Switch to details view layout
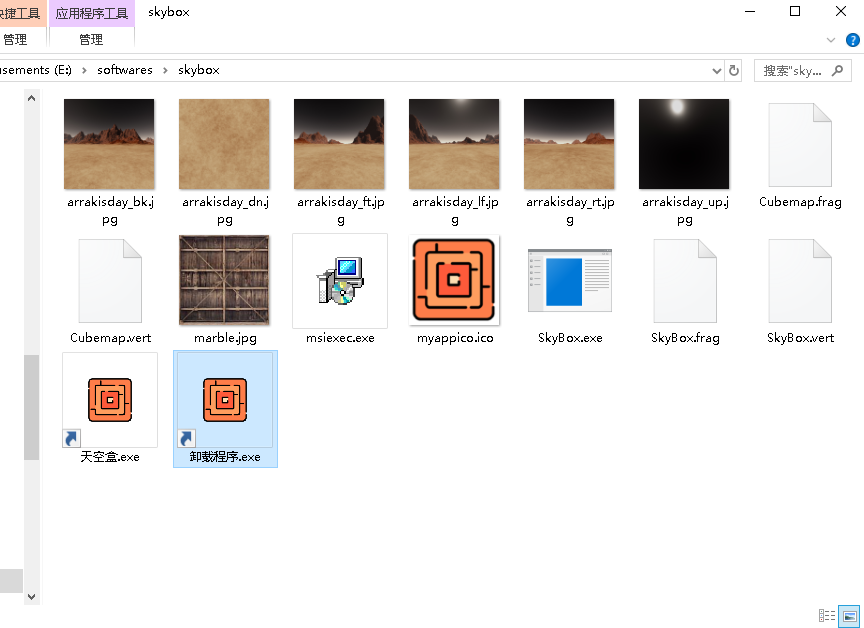Viewport: 864px width, 628px height. point(827,615)
